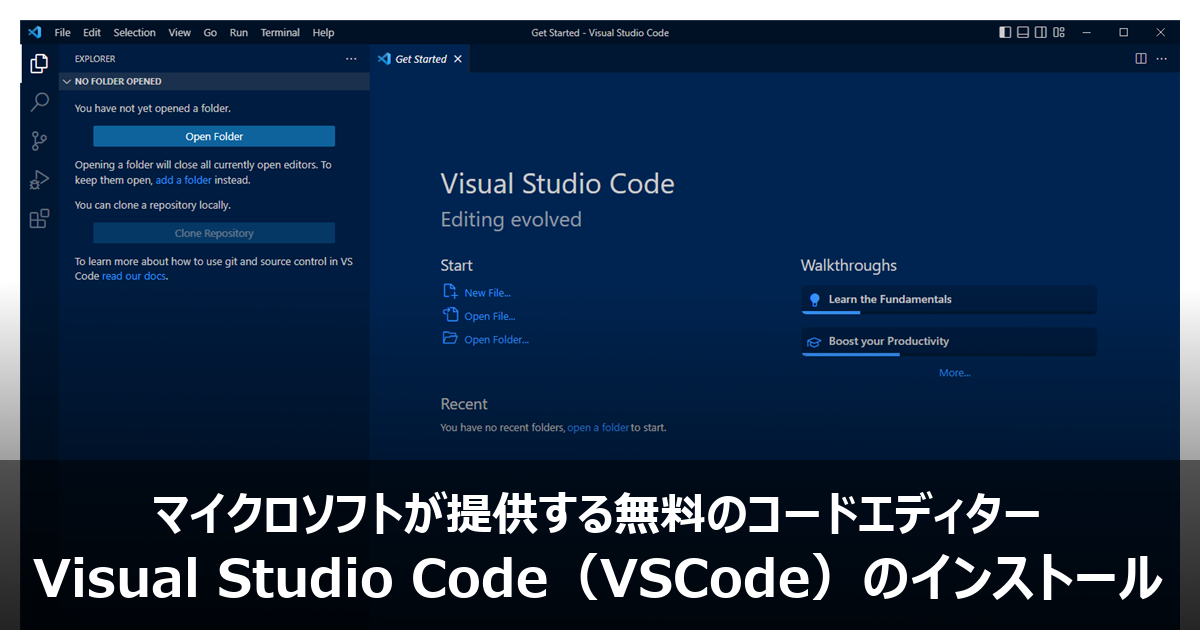
Task: Click the 'Recent' heading
Action: (x=464, y=404)
